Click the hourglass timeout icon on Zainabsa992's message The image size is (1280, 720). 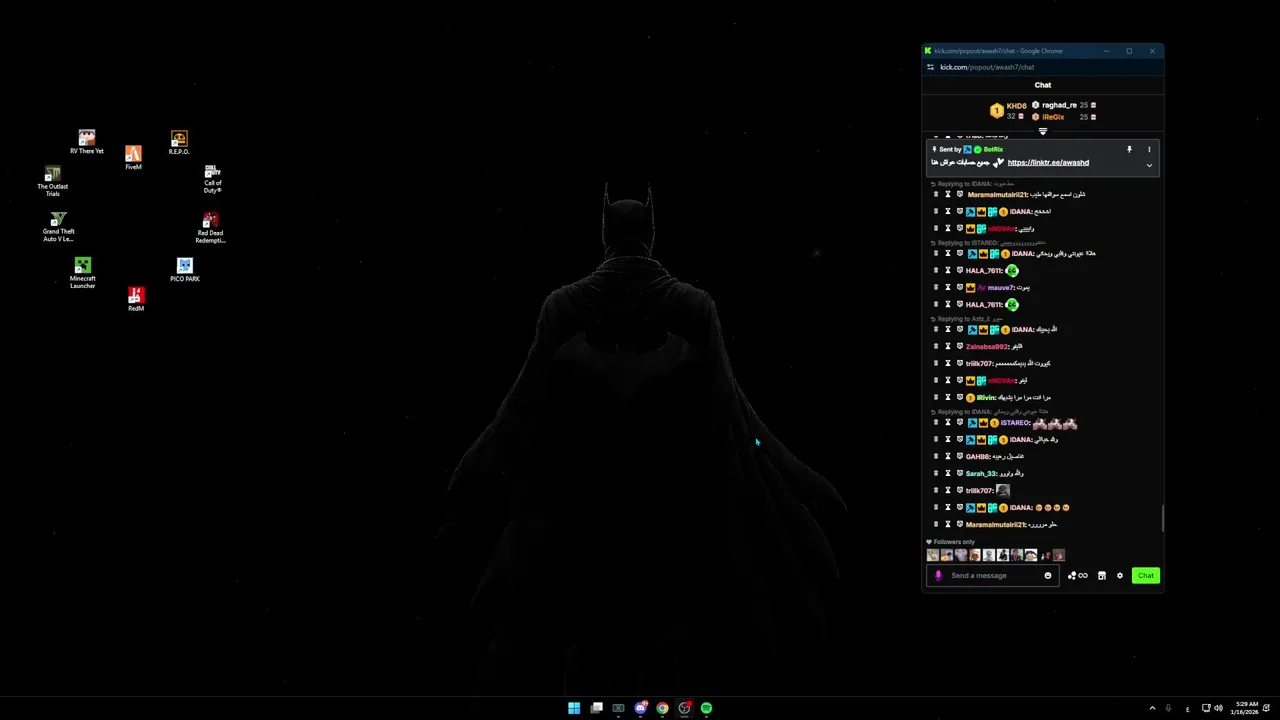[948, 347]
